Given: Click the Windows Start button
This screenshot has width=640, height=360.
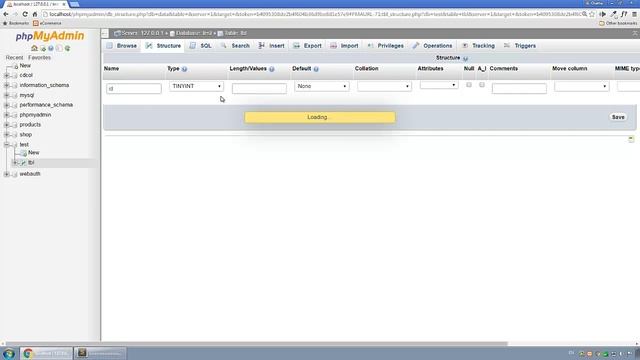Looking at the screenshot, I should click(9, 353).
